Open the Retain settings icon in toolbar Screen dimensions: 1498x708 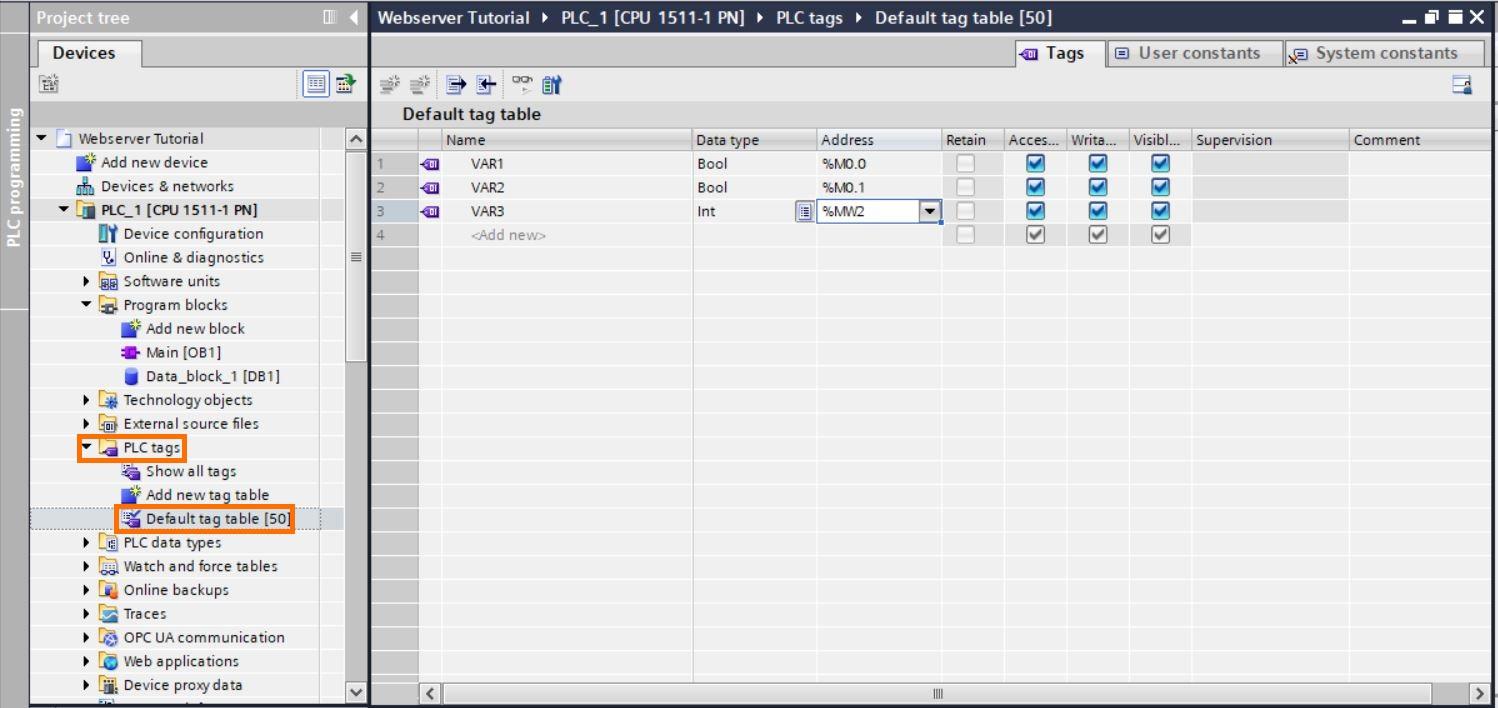click(549, 84)
